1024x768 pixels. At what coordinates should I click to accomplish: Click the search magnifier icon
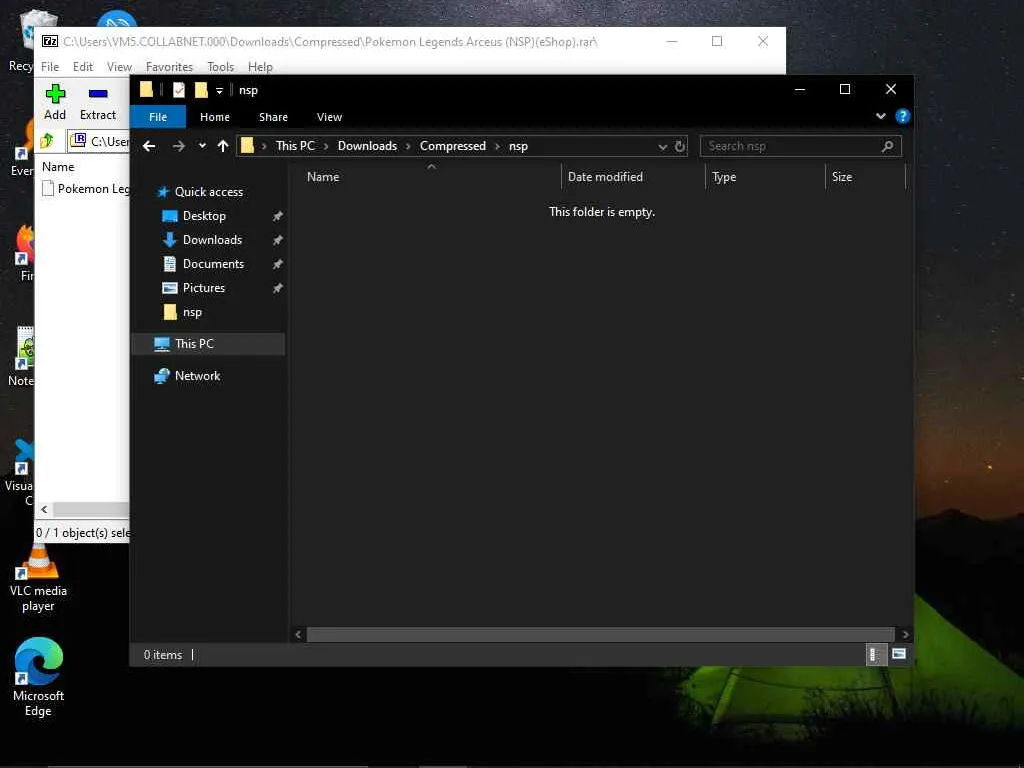[x=888, y=146]
